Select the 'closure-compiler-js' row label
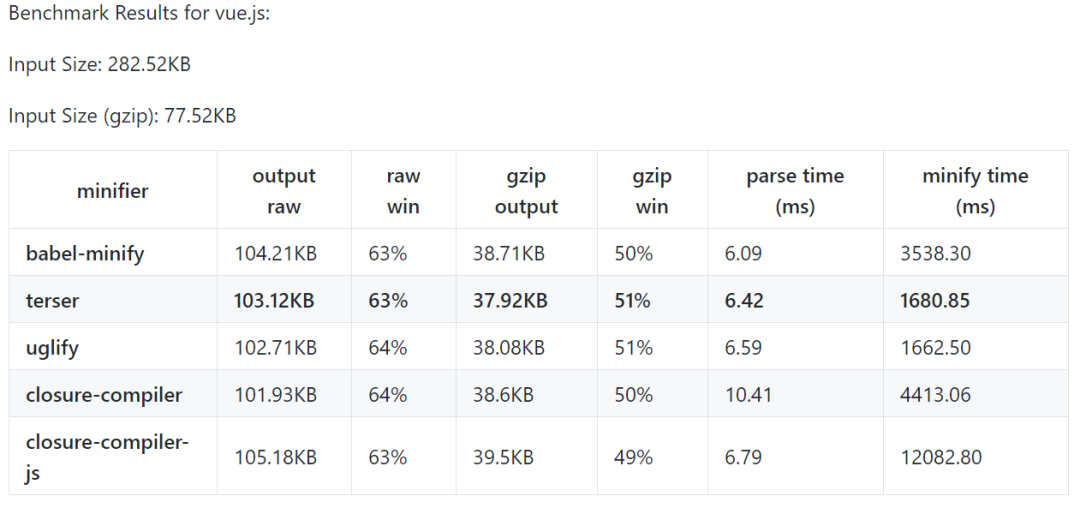 click(107, 457)
